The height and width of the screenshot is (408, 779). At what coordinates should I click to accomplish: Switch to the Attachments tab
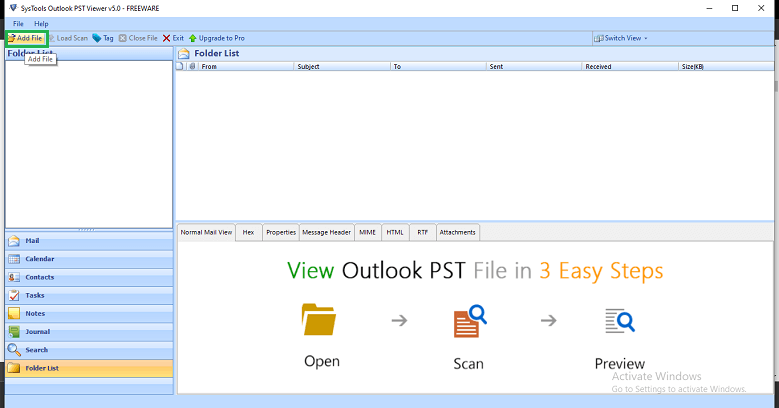tap(458, 233)
